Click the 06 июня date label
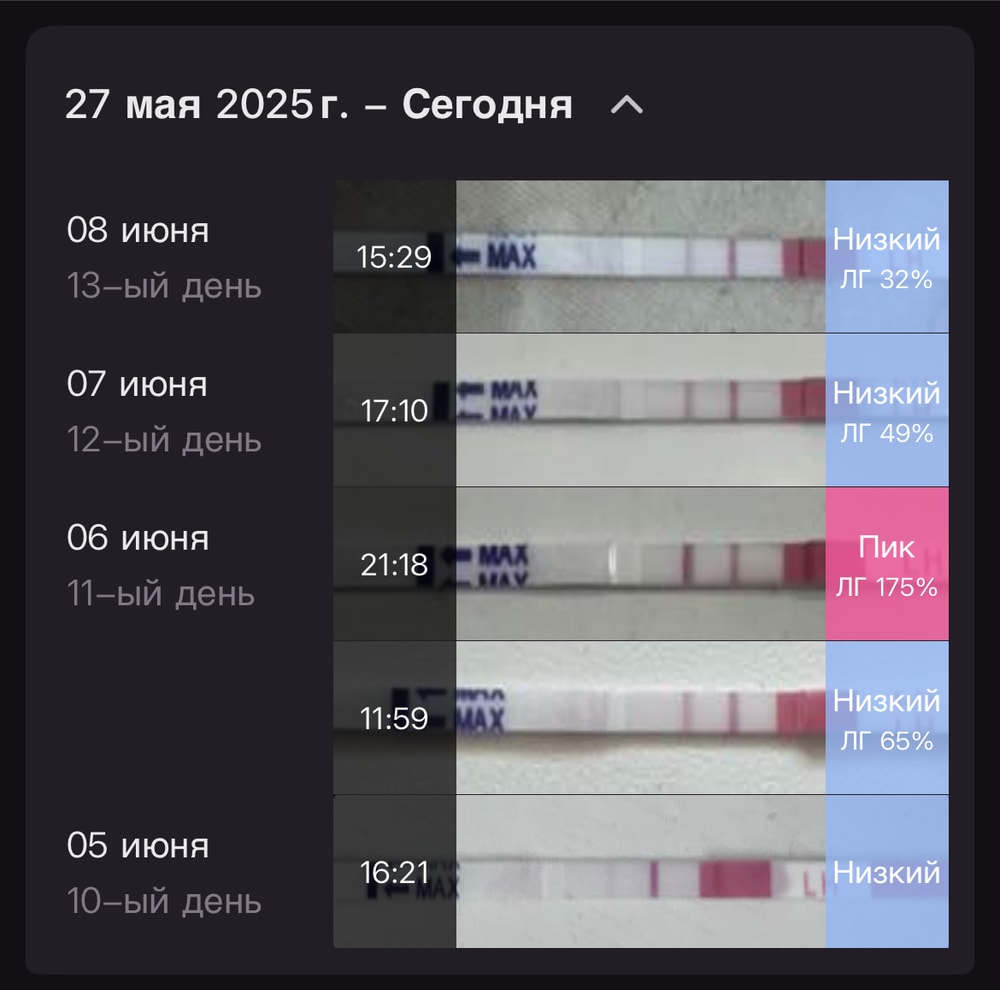 (138, 538)
